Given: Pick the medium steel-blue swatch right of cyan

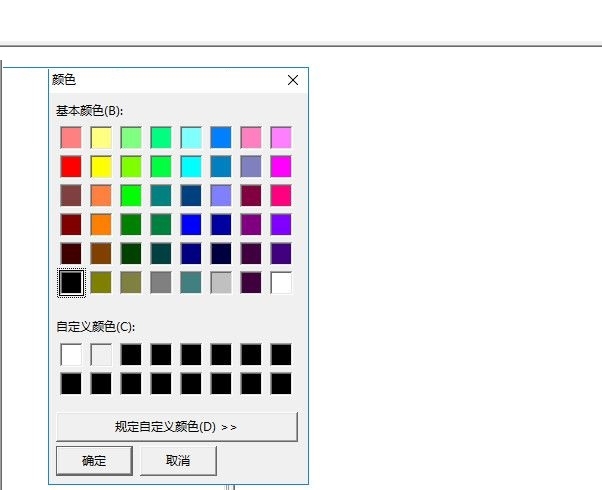Looking at the screenshot, I should click(221, 167).
